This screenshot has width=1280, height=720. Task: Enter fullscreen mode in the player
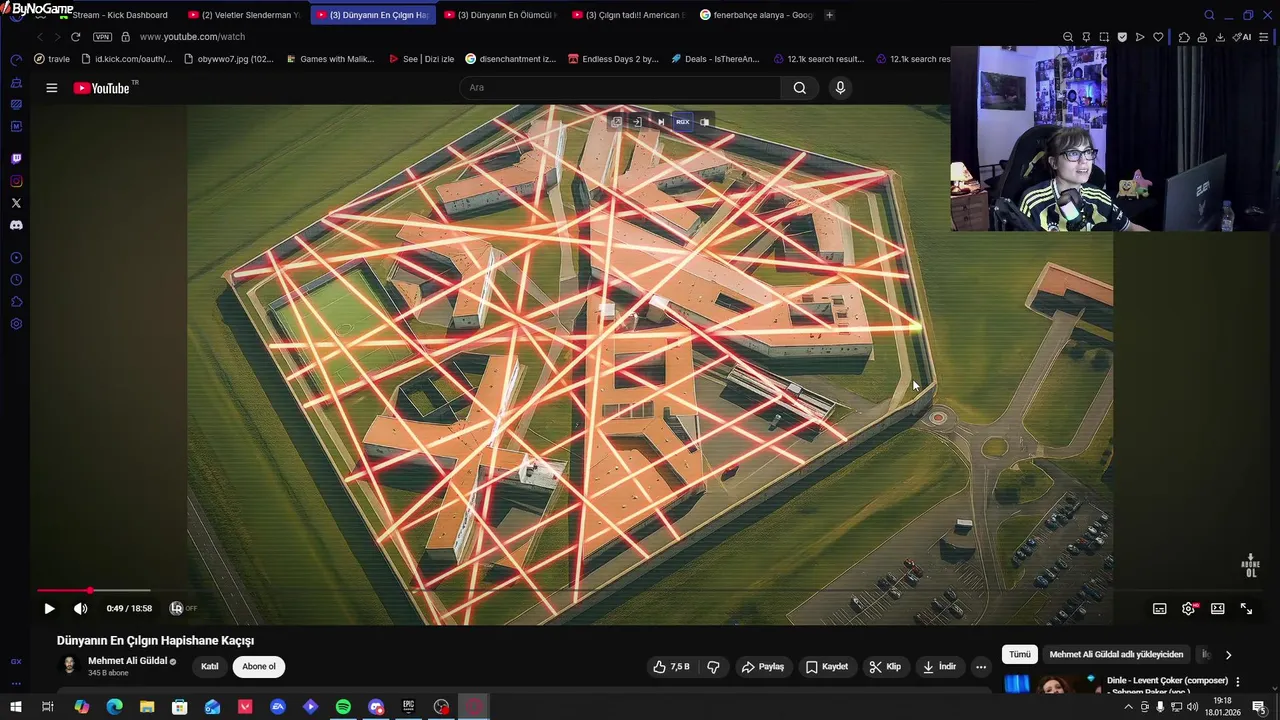click(1247, 608)
